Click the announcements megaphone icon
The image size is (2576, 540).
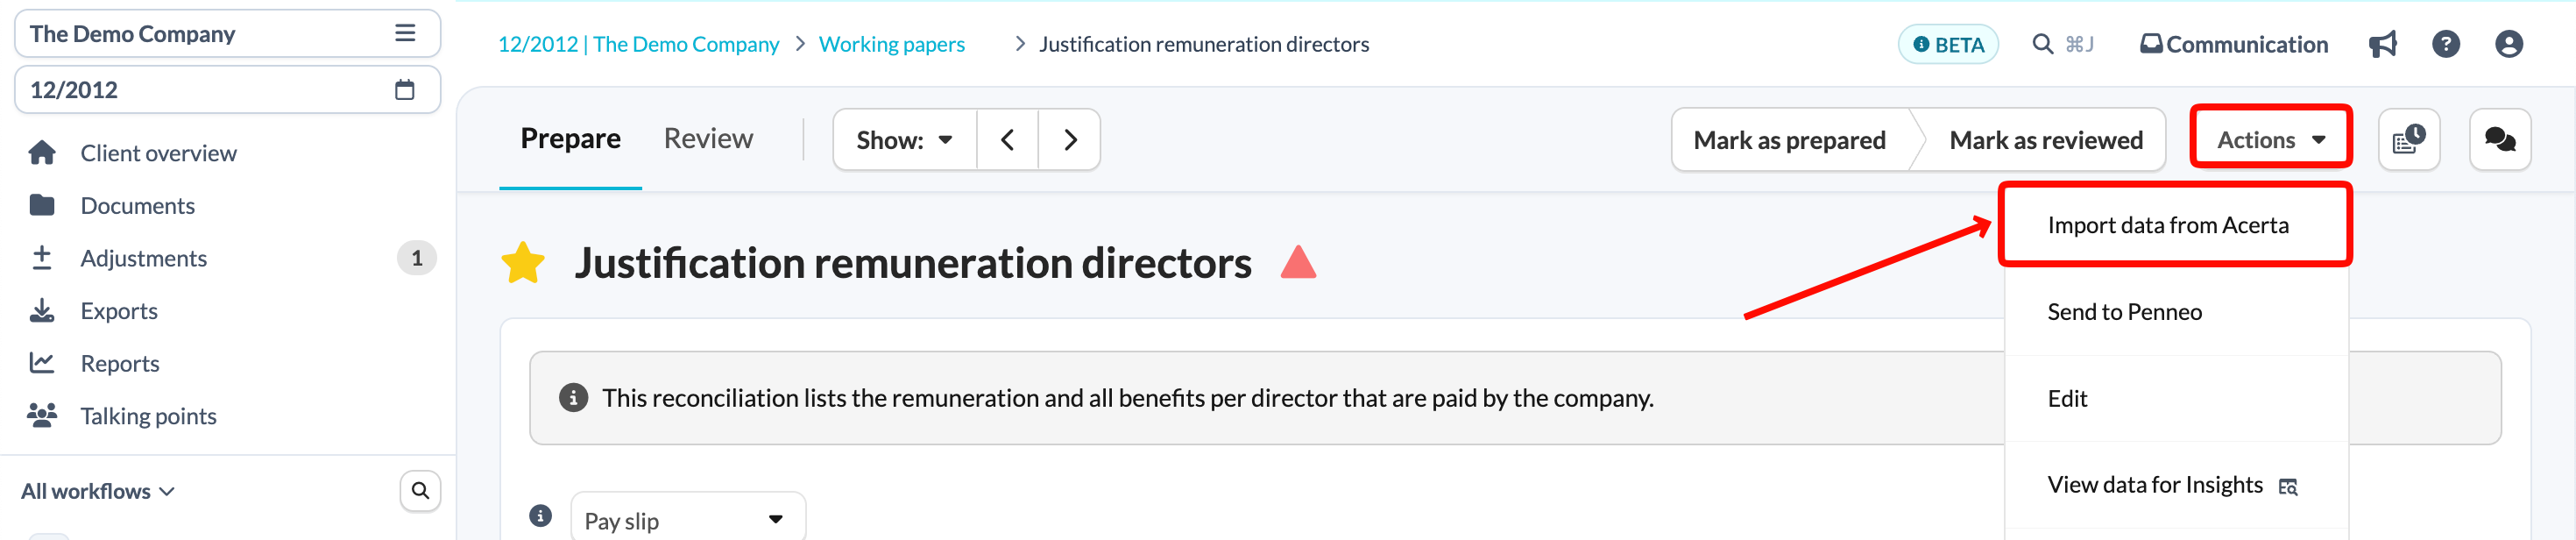click(x=2383, y=44)
